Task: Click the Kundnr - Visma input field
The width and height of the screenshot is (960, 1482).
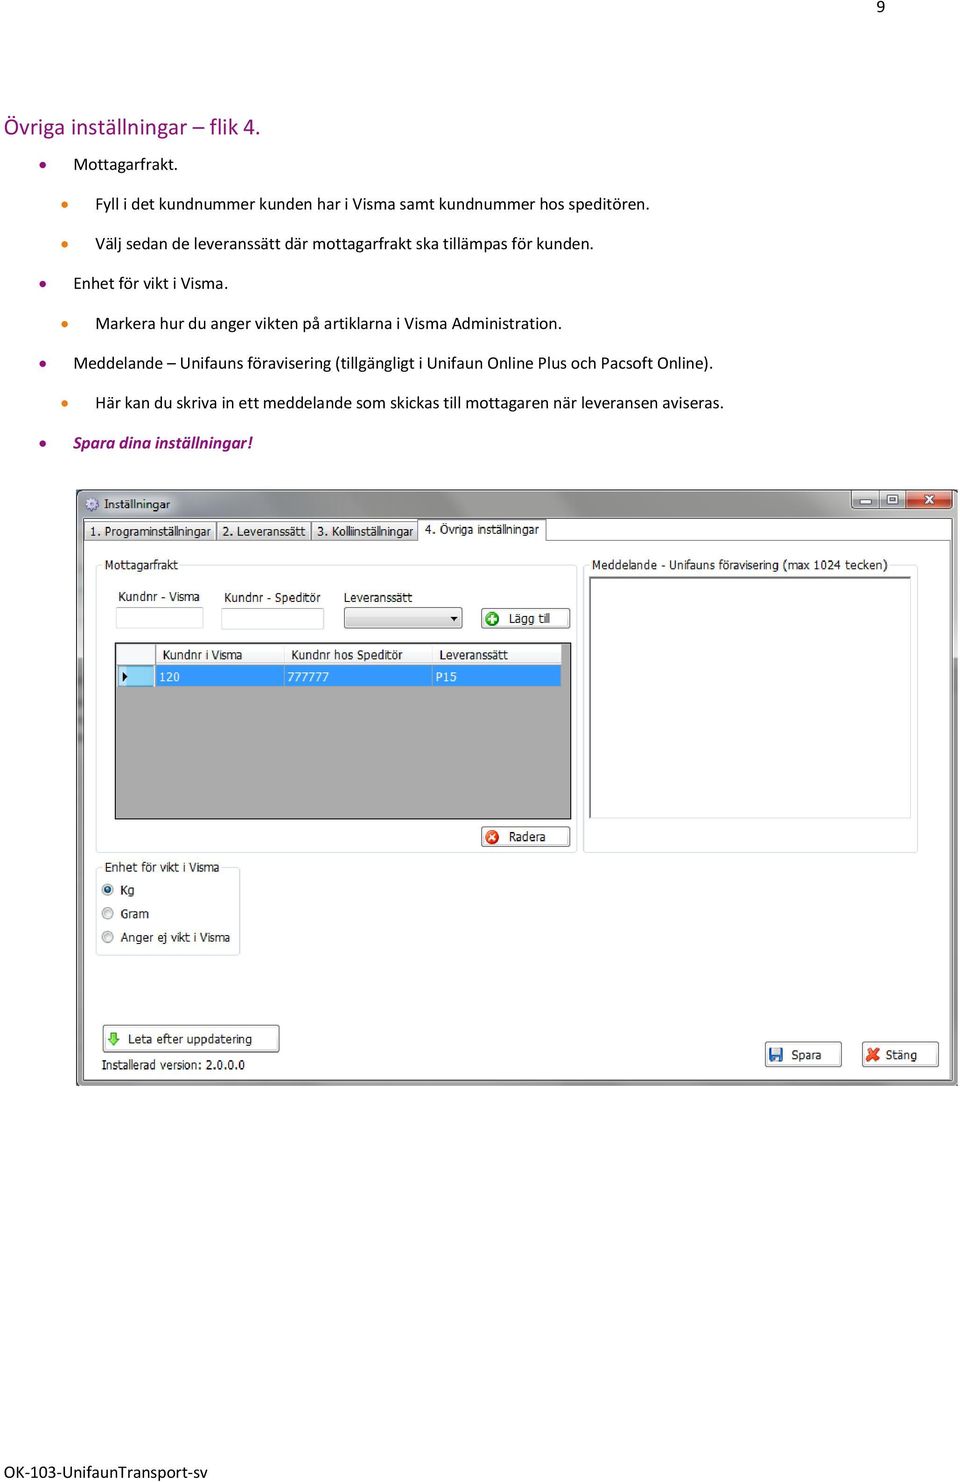Action: (x=159, y=619)
